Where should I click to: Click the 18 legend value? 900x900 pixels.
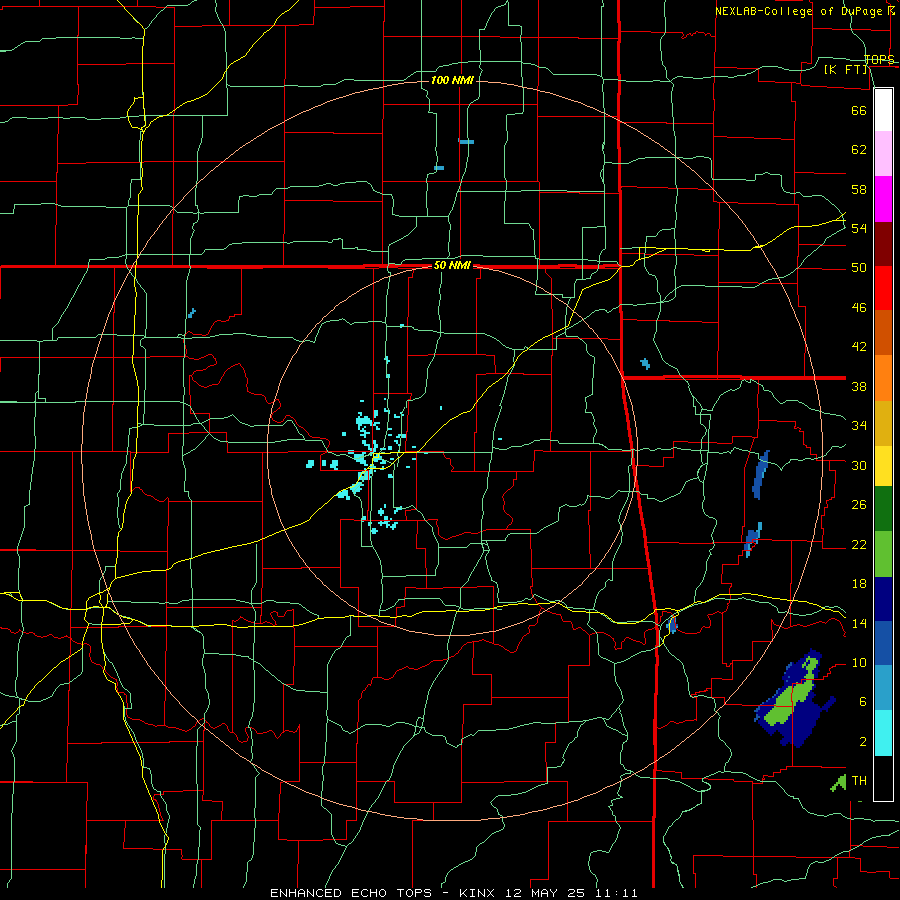click(x=859, y=584)
